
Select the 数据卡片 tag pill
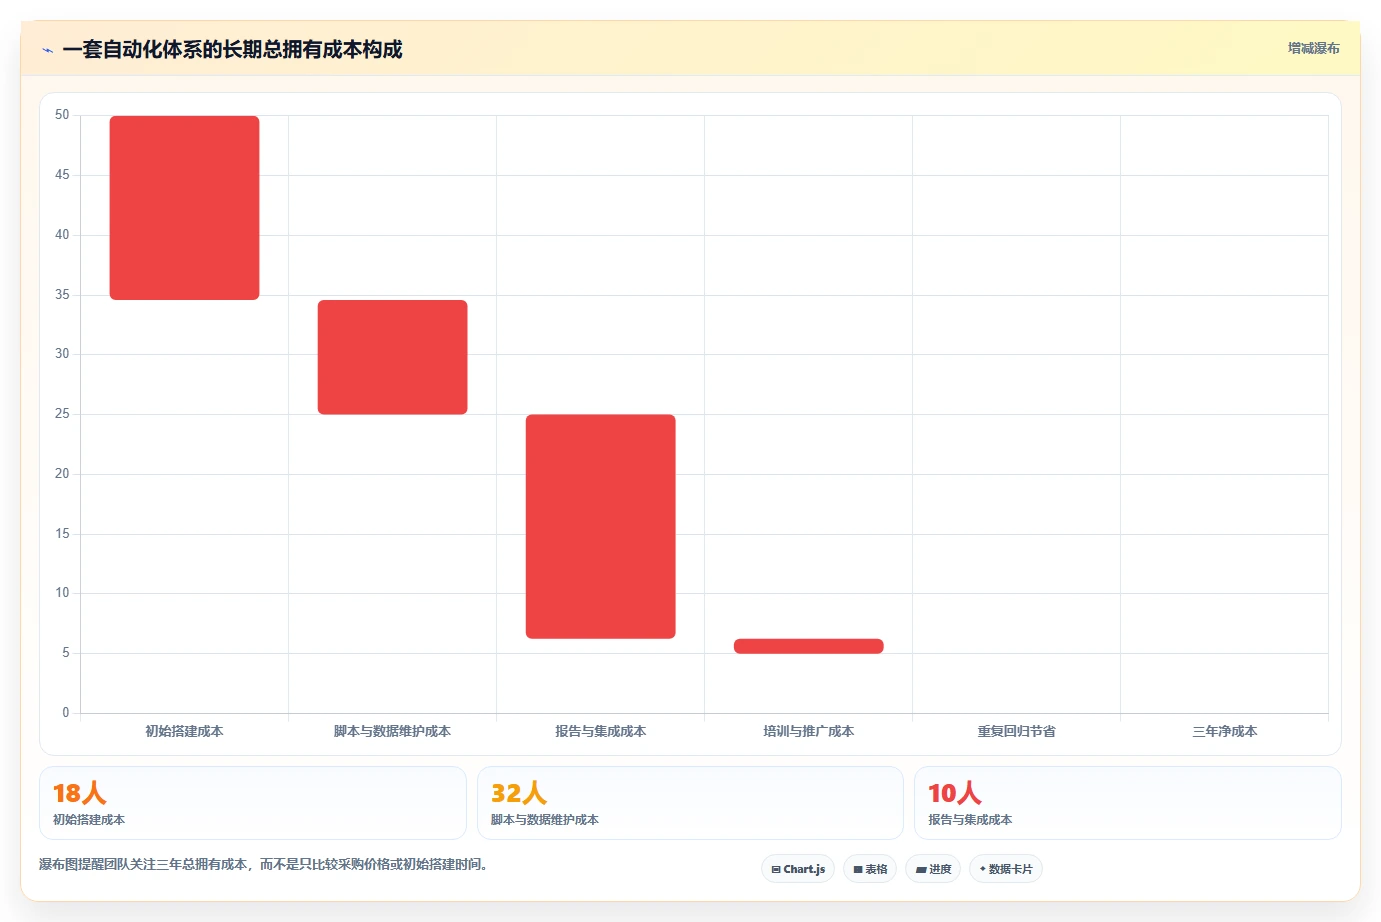1006,869
